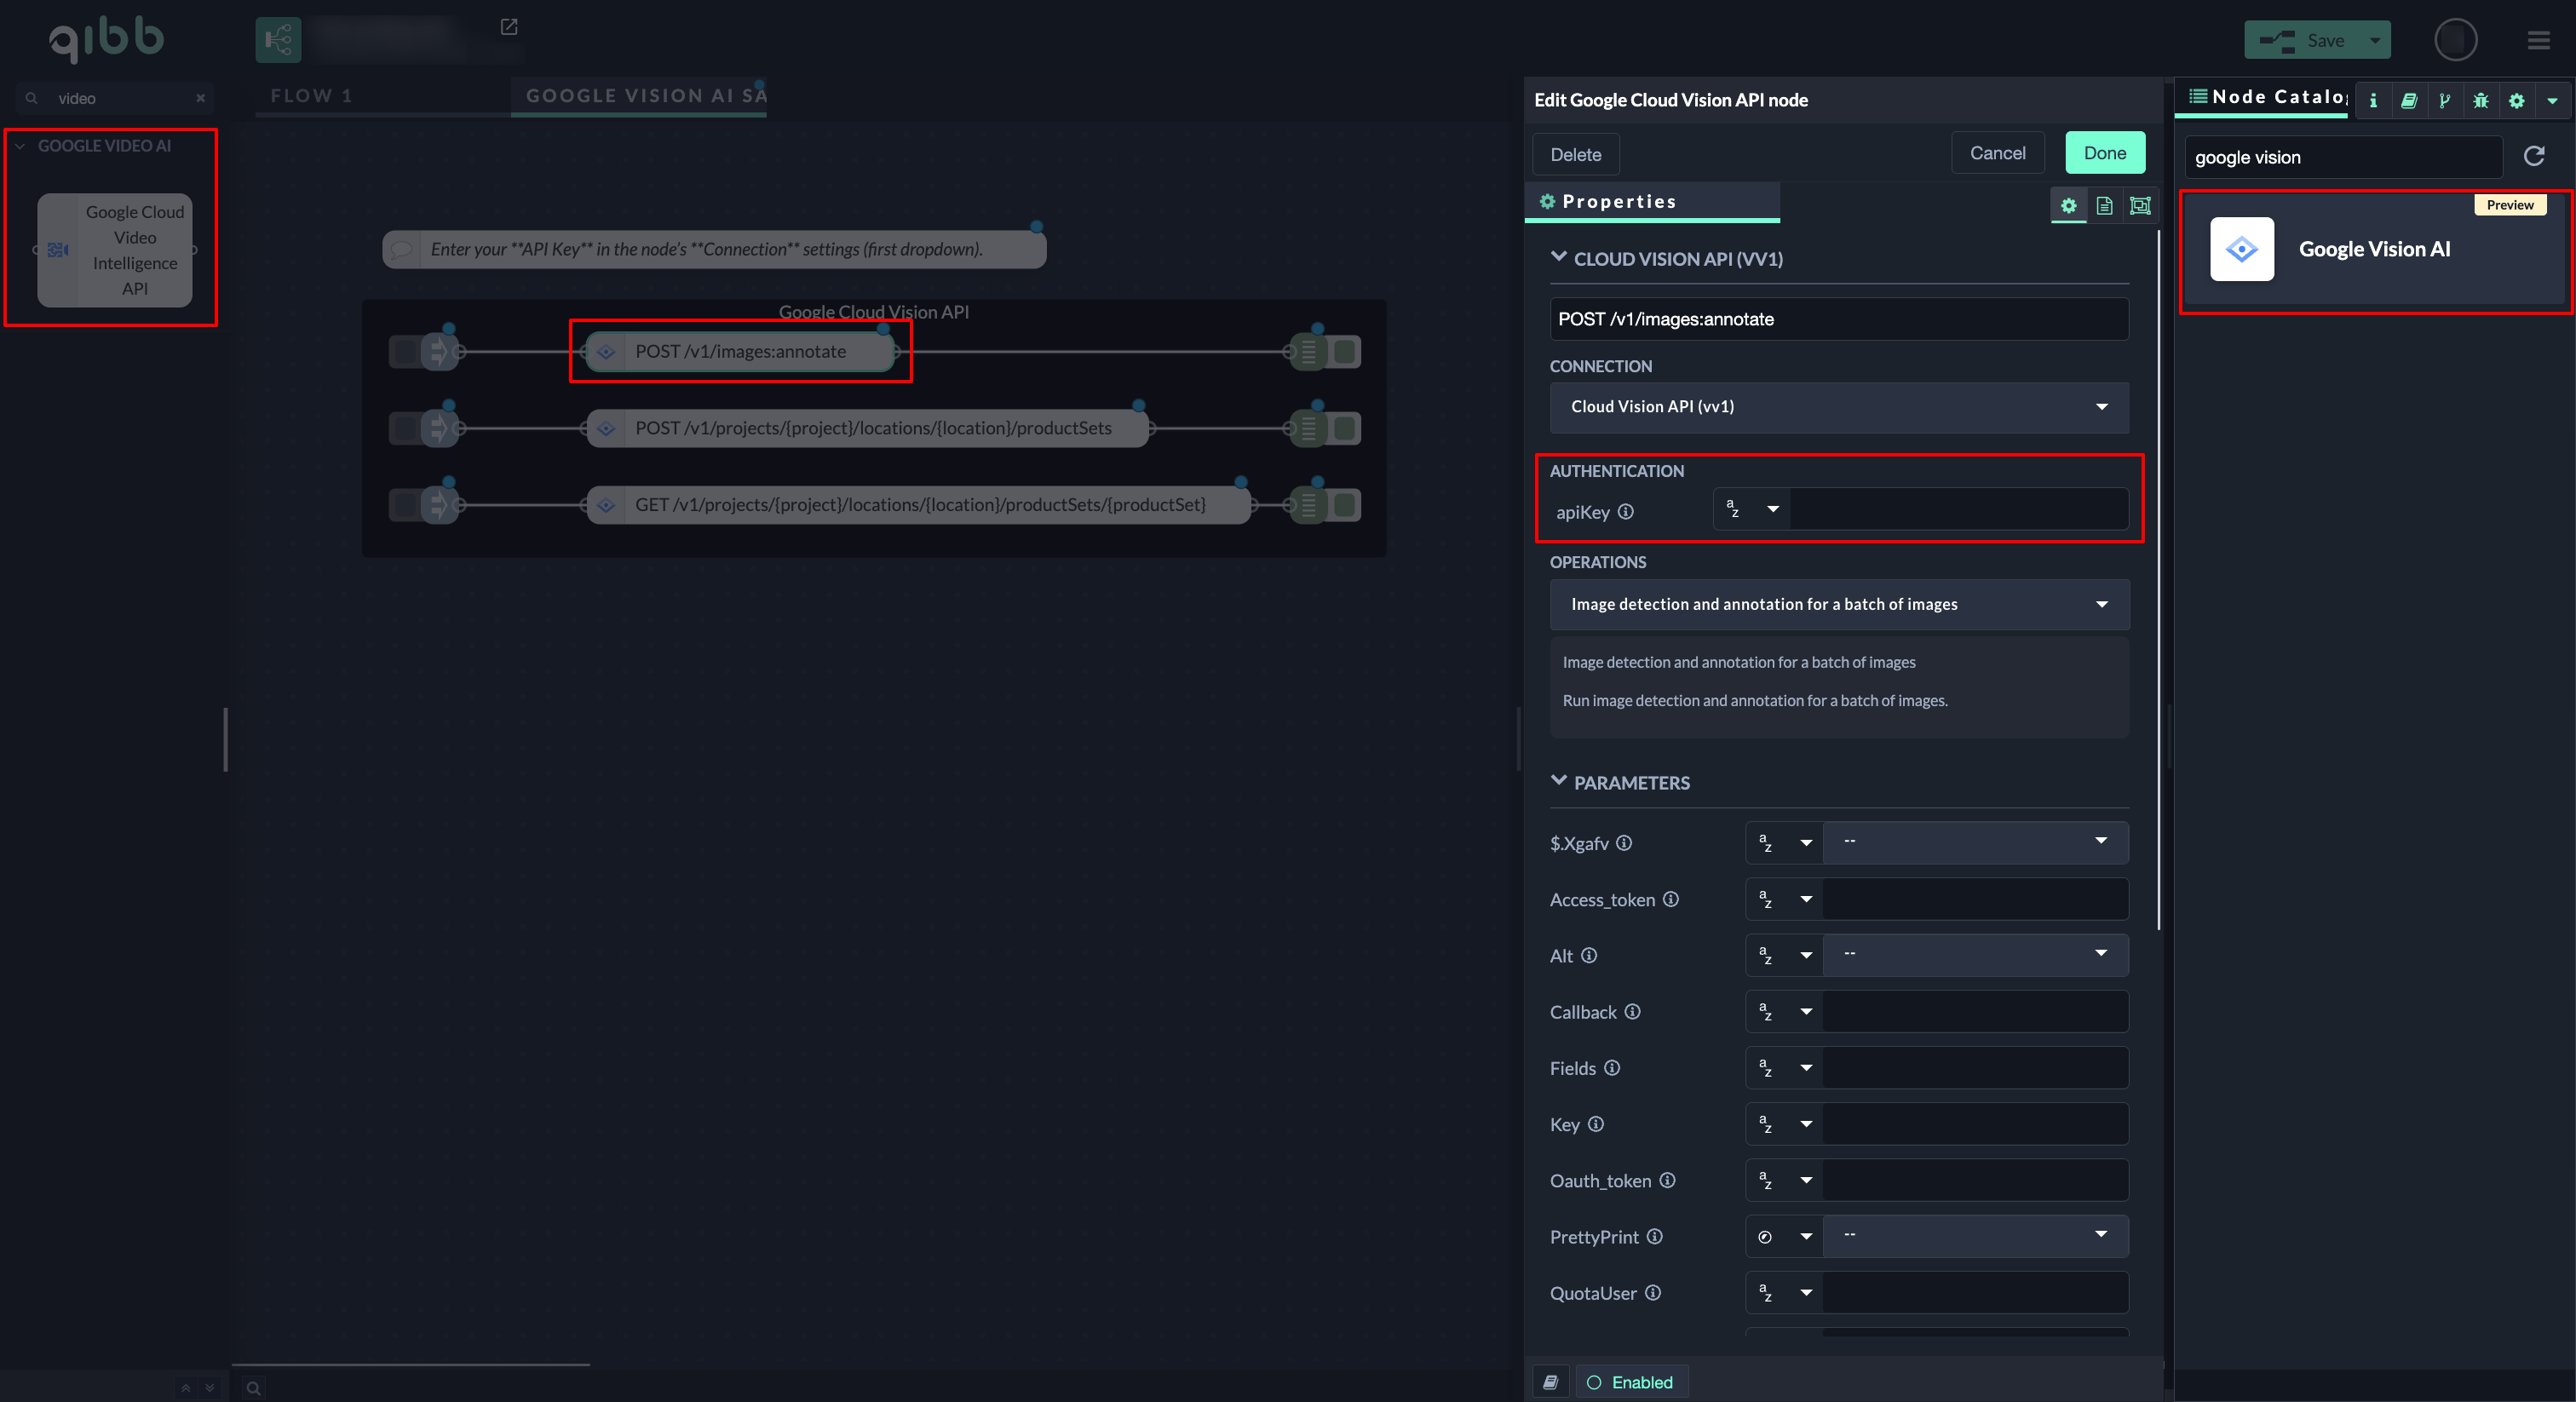Open the help book sidebar icon
2576x1402 pixels.
(2409, 100)
